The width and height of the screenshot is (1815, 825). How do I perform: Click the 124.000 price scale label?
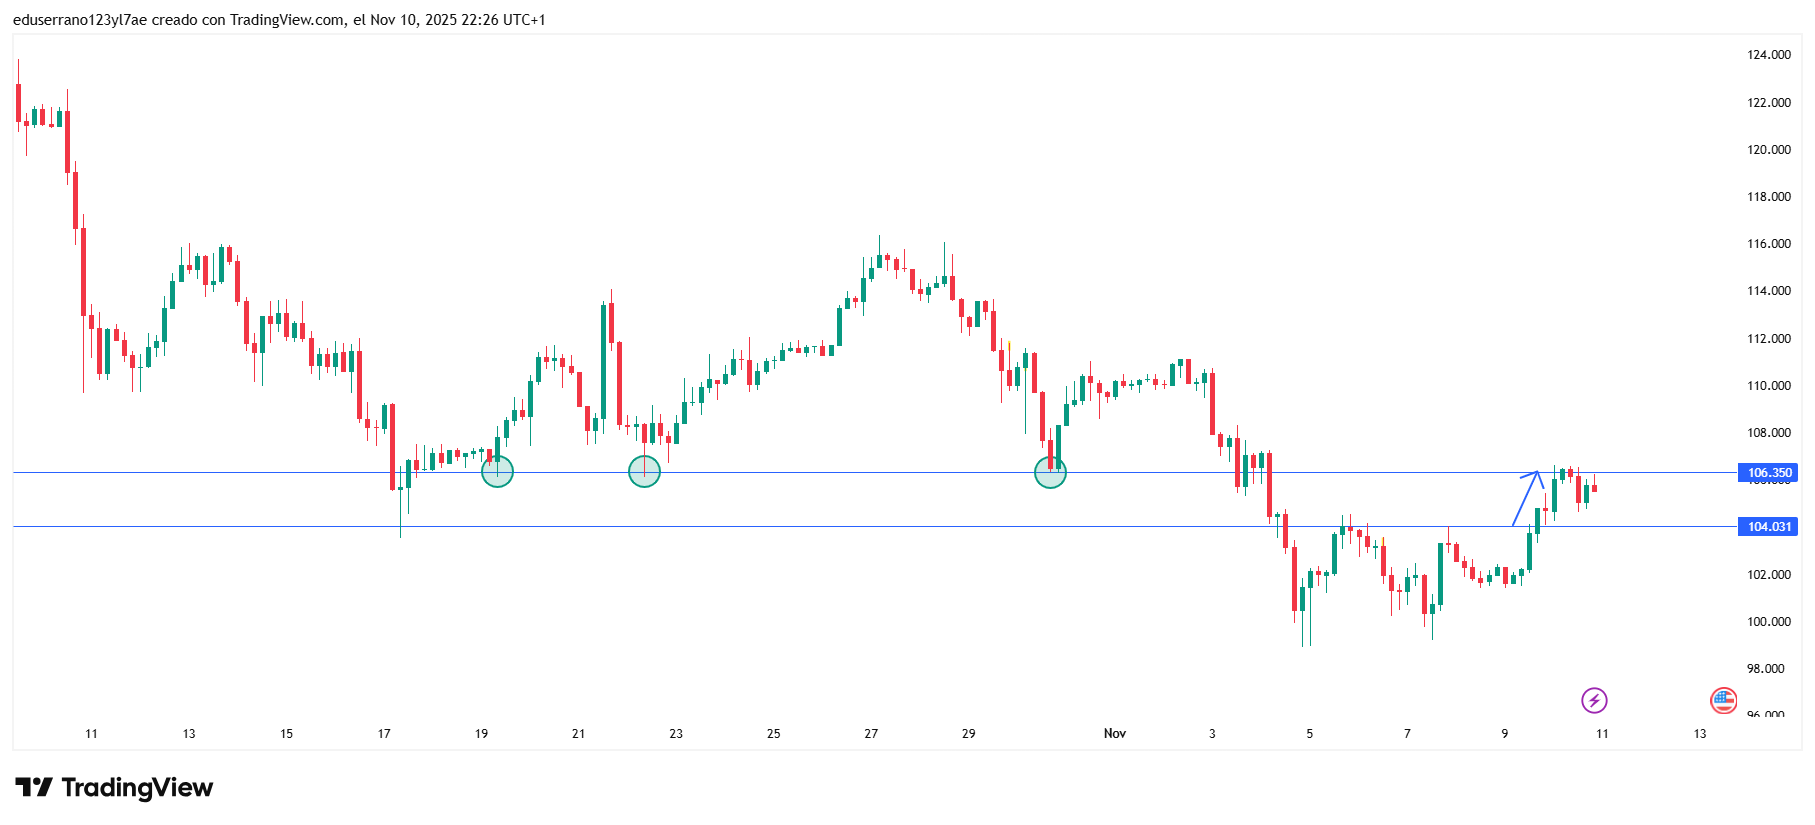click(x=1768, y=55)
